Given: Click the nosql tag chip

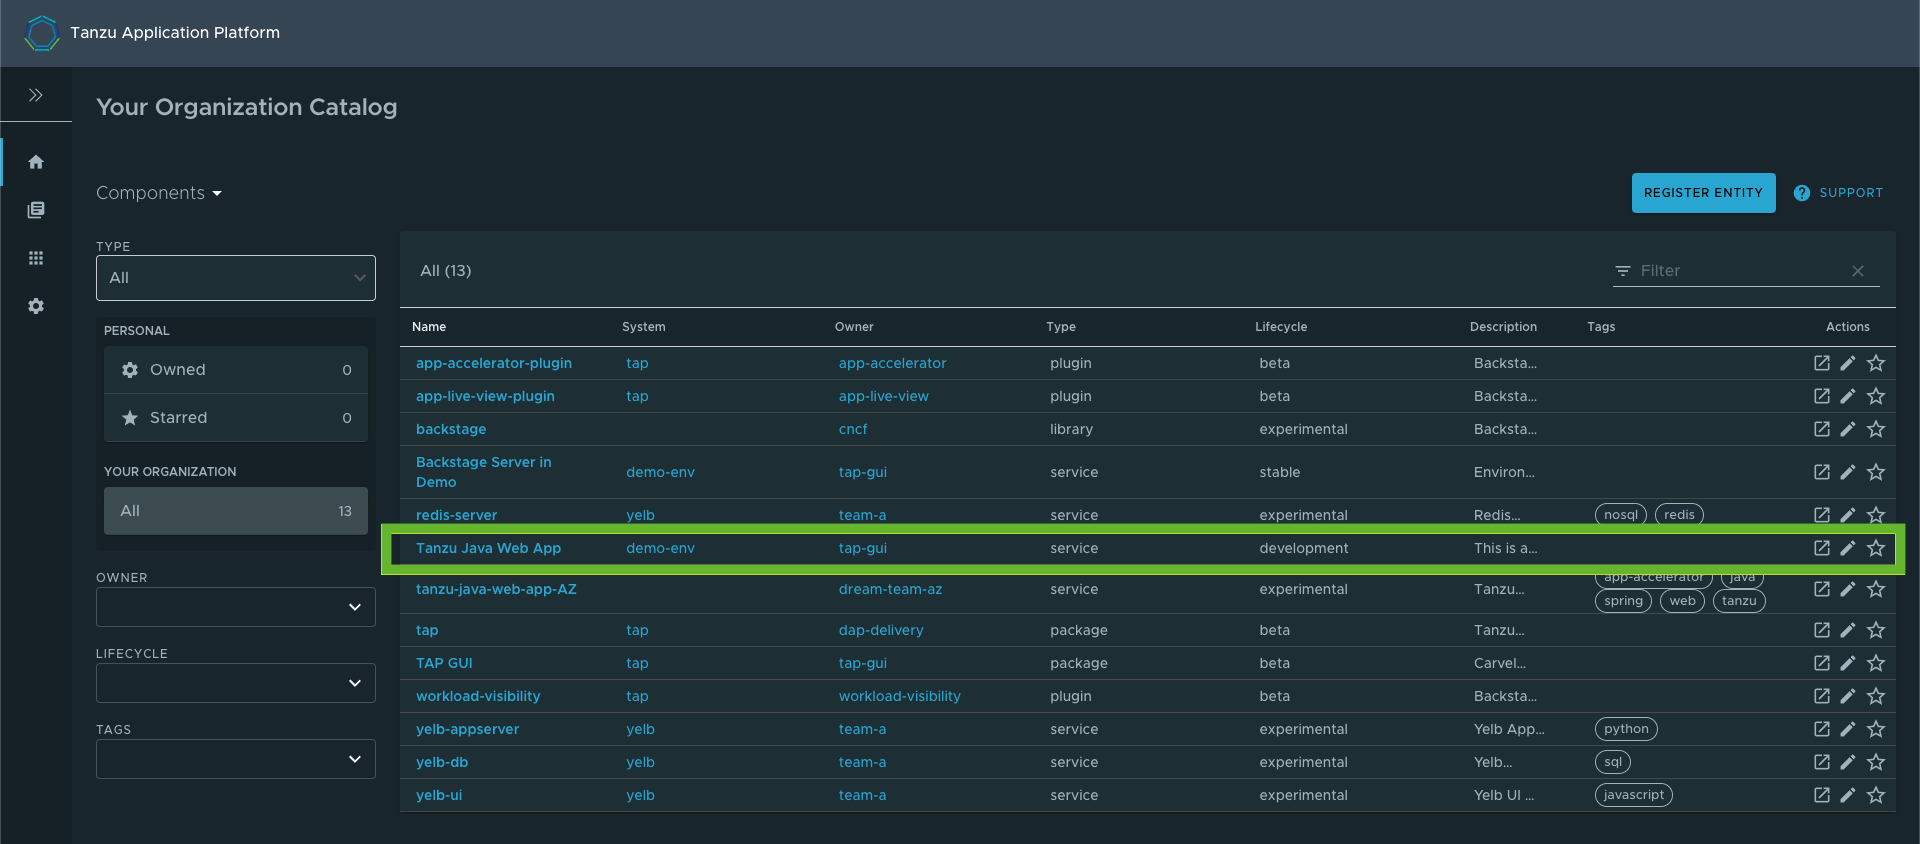Looking at the screenshot, I should (1621, 515).
